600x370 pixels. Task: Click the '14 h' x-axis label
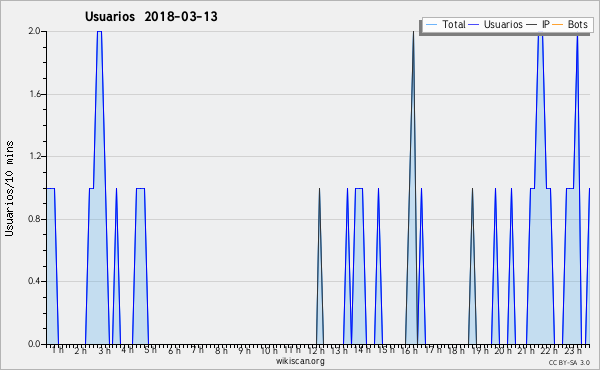pos(362,350)
